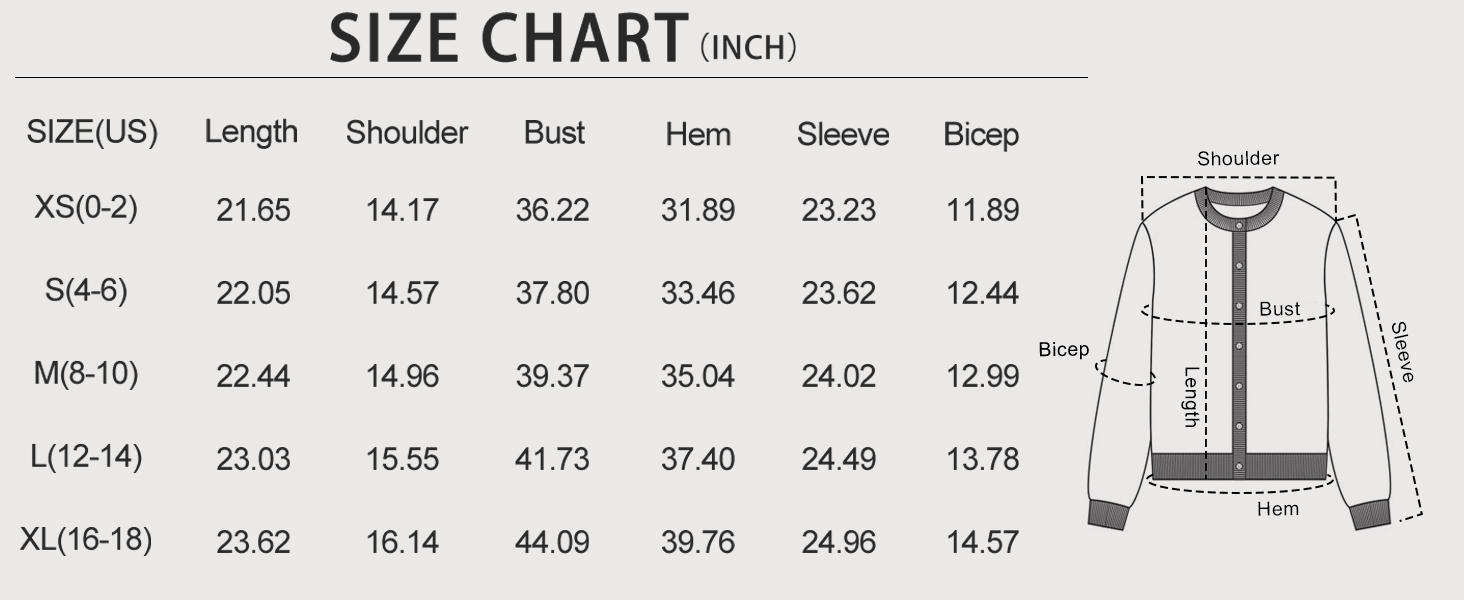Image resolution: width=1464 pixels, height=600 pixels.
Task: Click the SIZE CHART title text
Action: coord(509,39)
